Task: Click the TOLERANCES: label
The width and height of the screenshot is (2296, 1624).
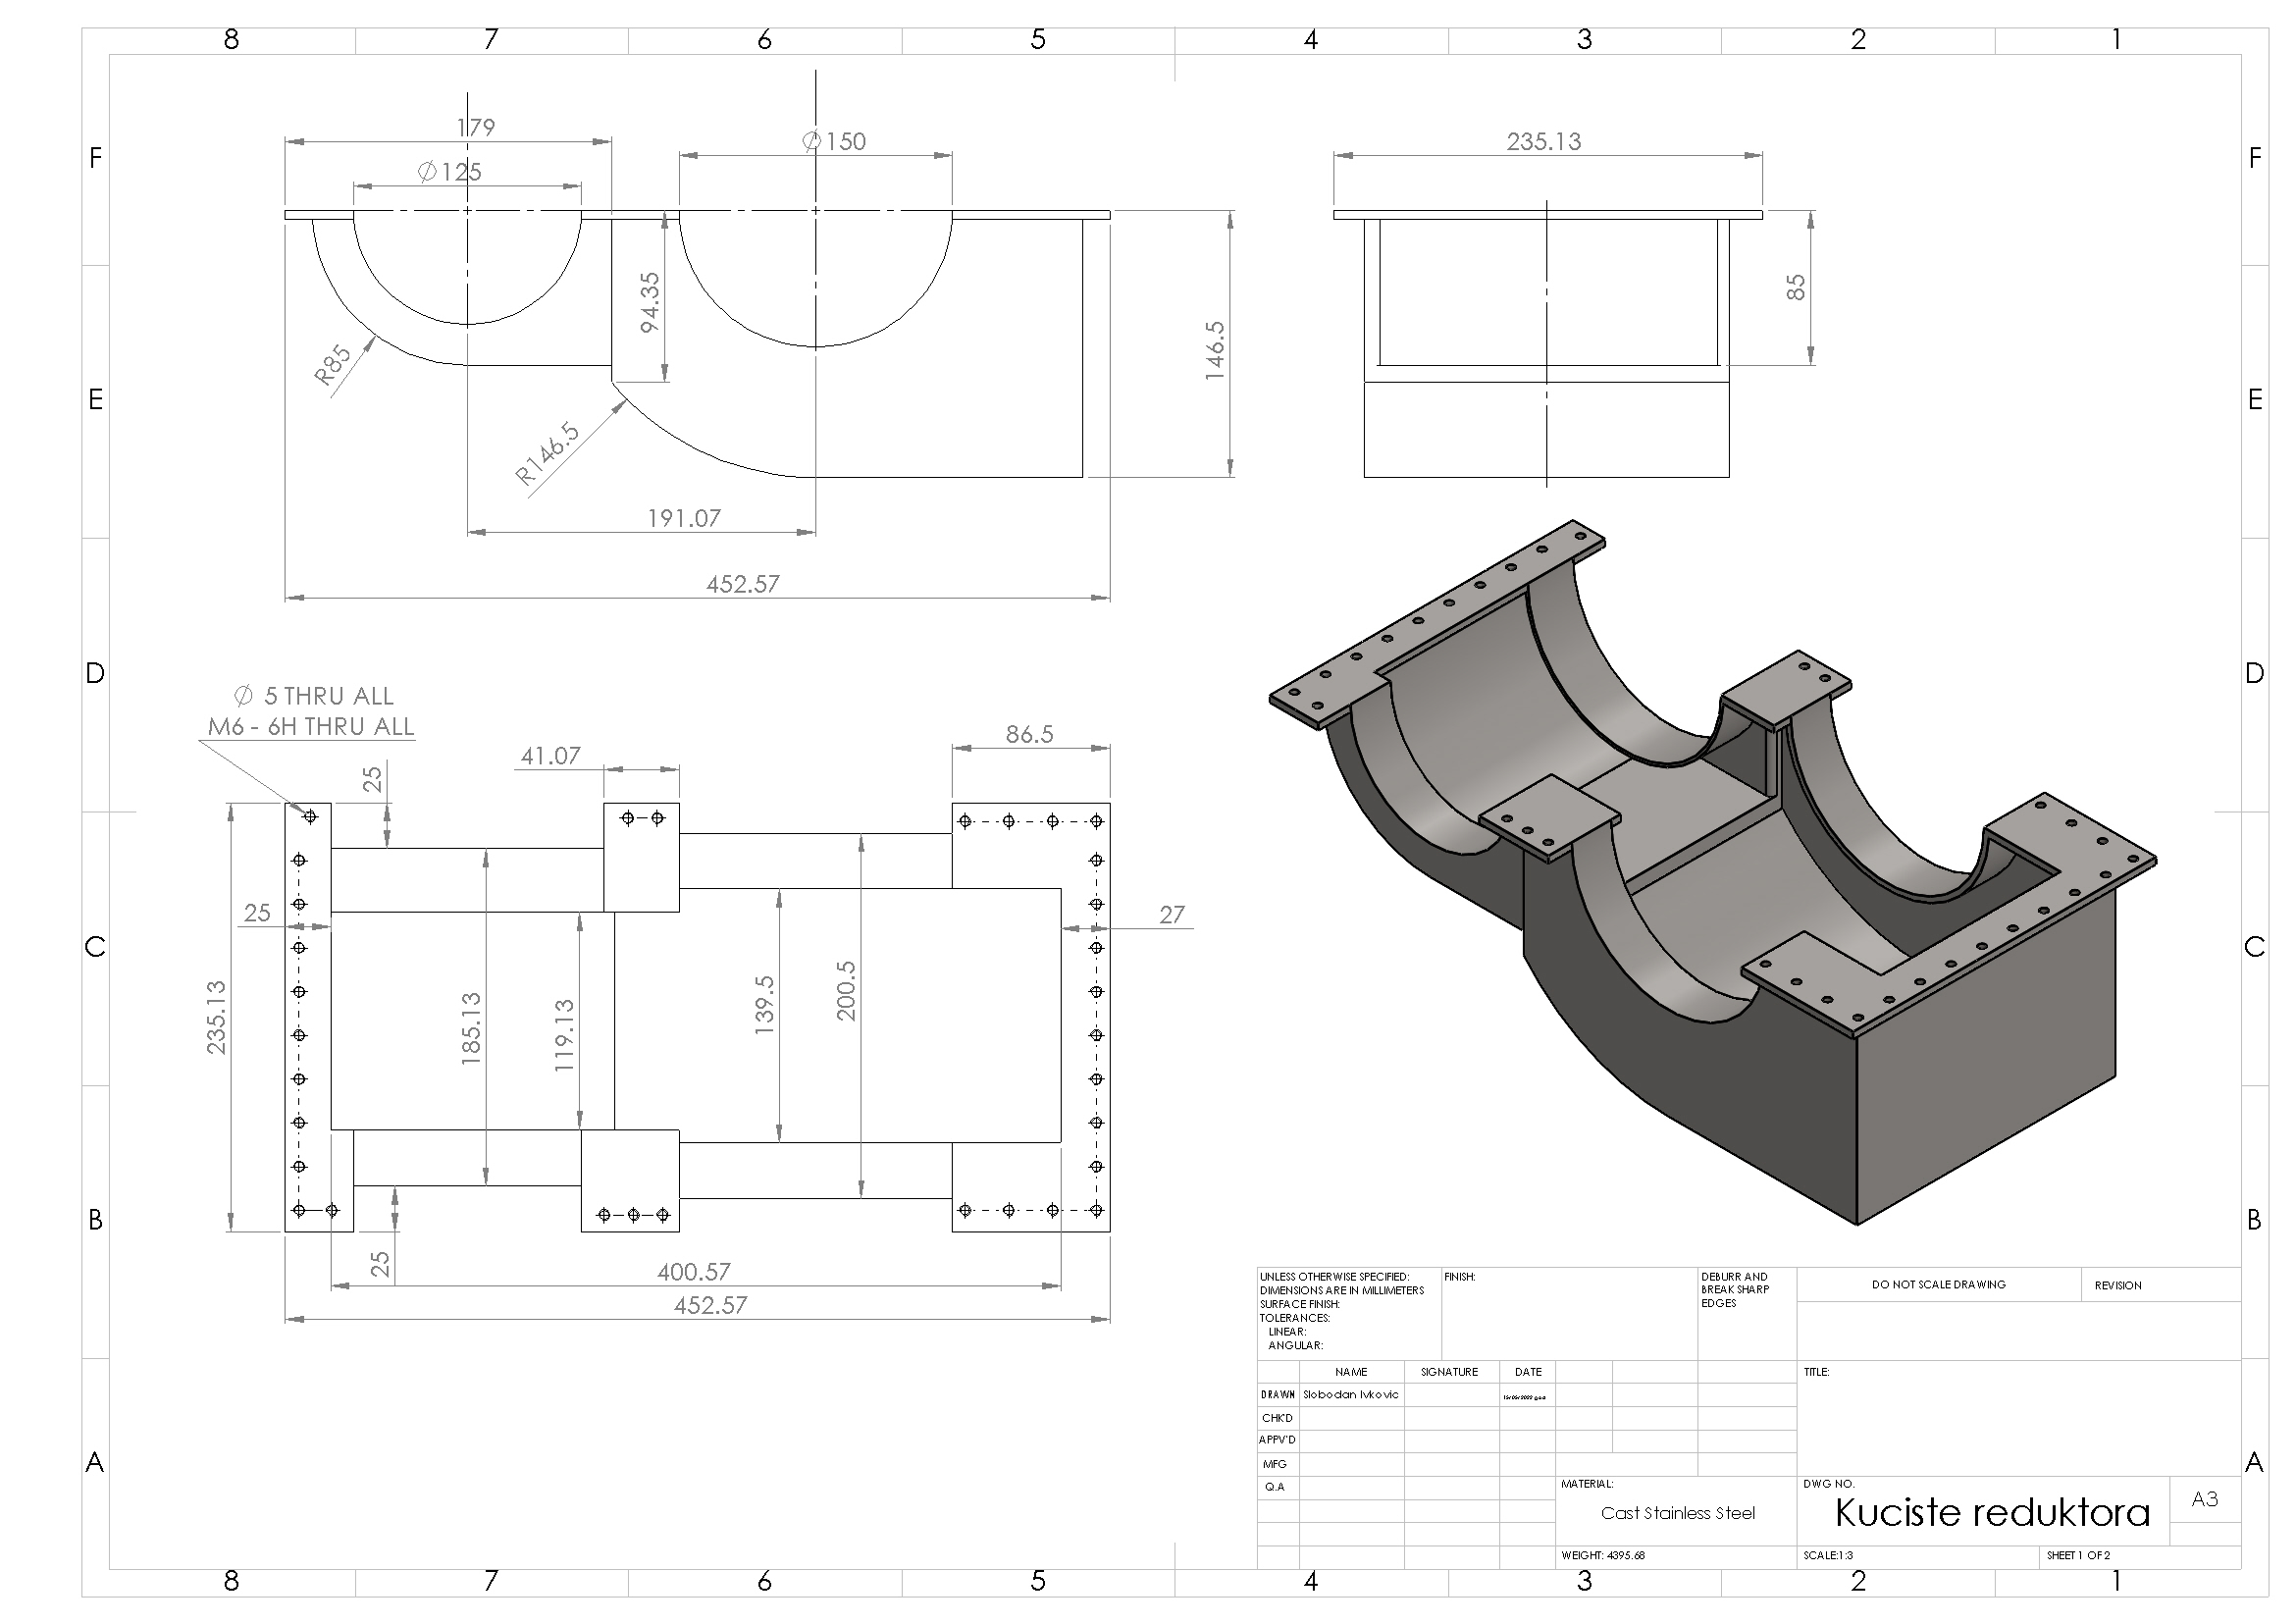Action: coord(1294,1318)
